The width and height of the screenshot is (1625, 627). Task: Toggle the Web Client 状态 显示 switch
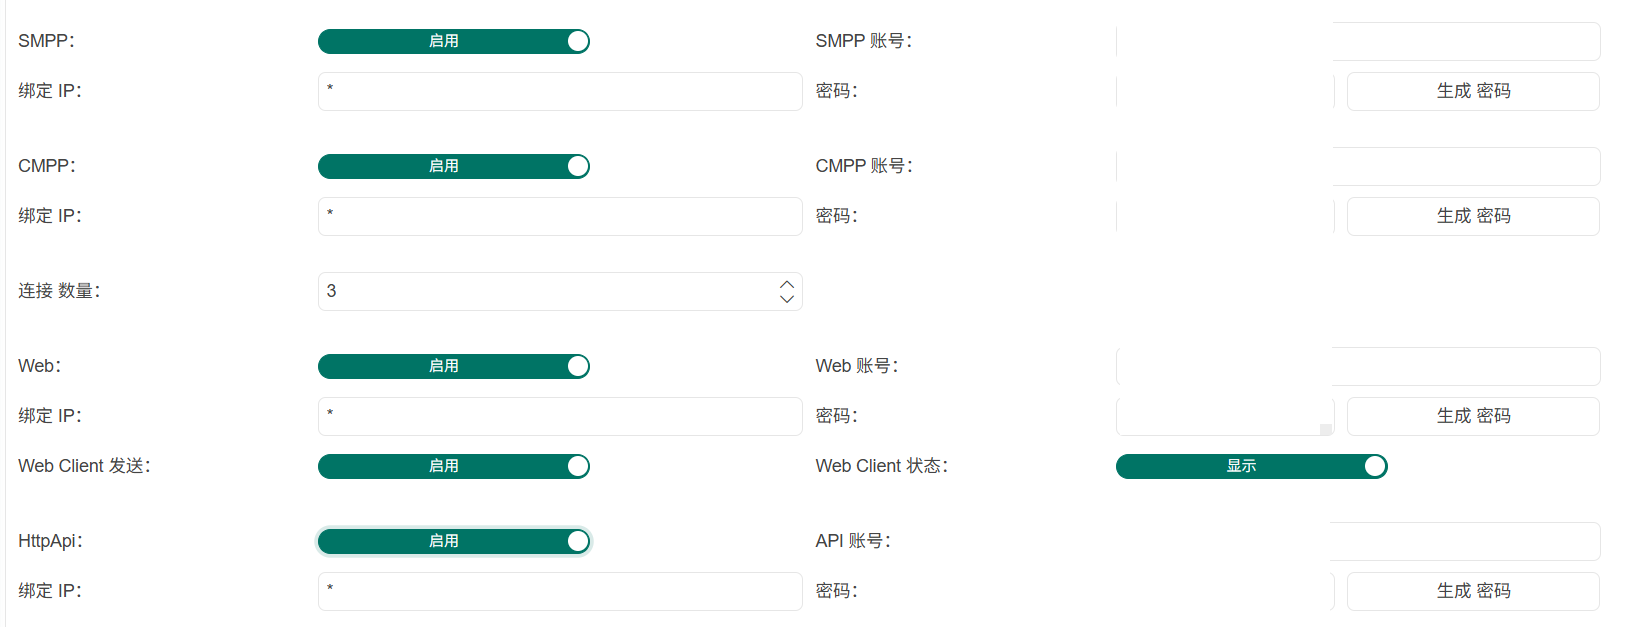(x=1251, y=466)
